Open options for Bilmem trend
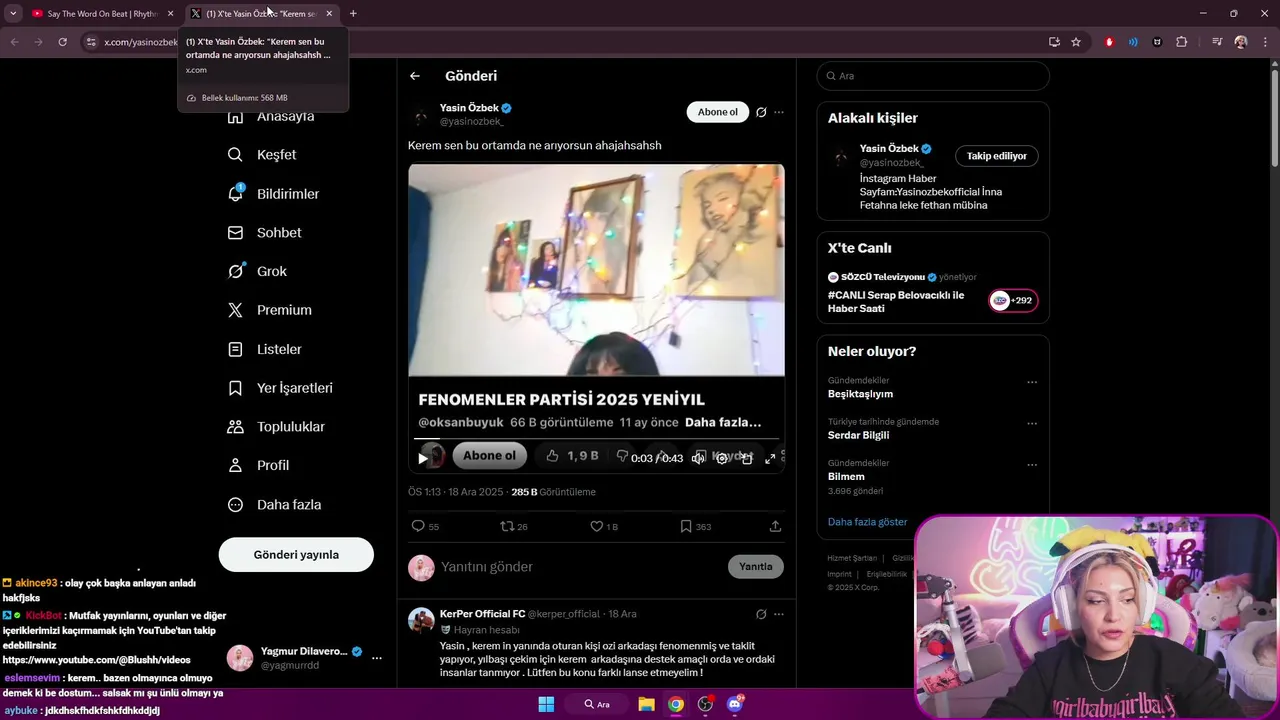This screenshot has height=720, width=1280. [1032, 465]
